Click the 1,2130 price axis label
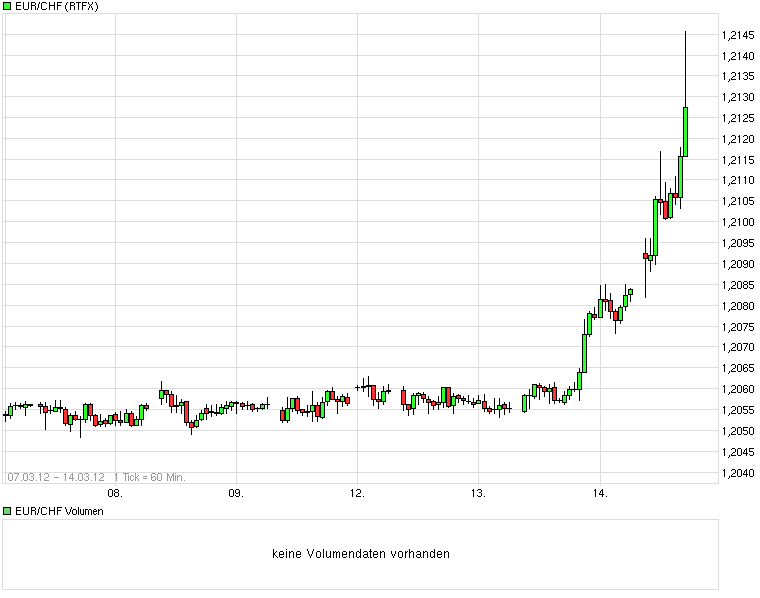This screenshot has height=598, width=760. (x=738, y=97)
